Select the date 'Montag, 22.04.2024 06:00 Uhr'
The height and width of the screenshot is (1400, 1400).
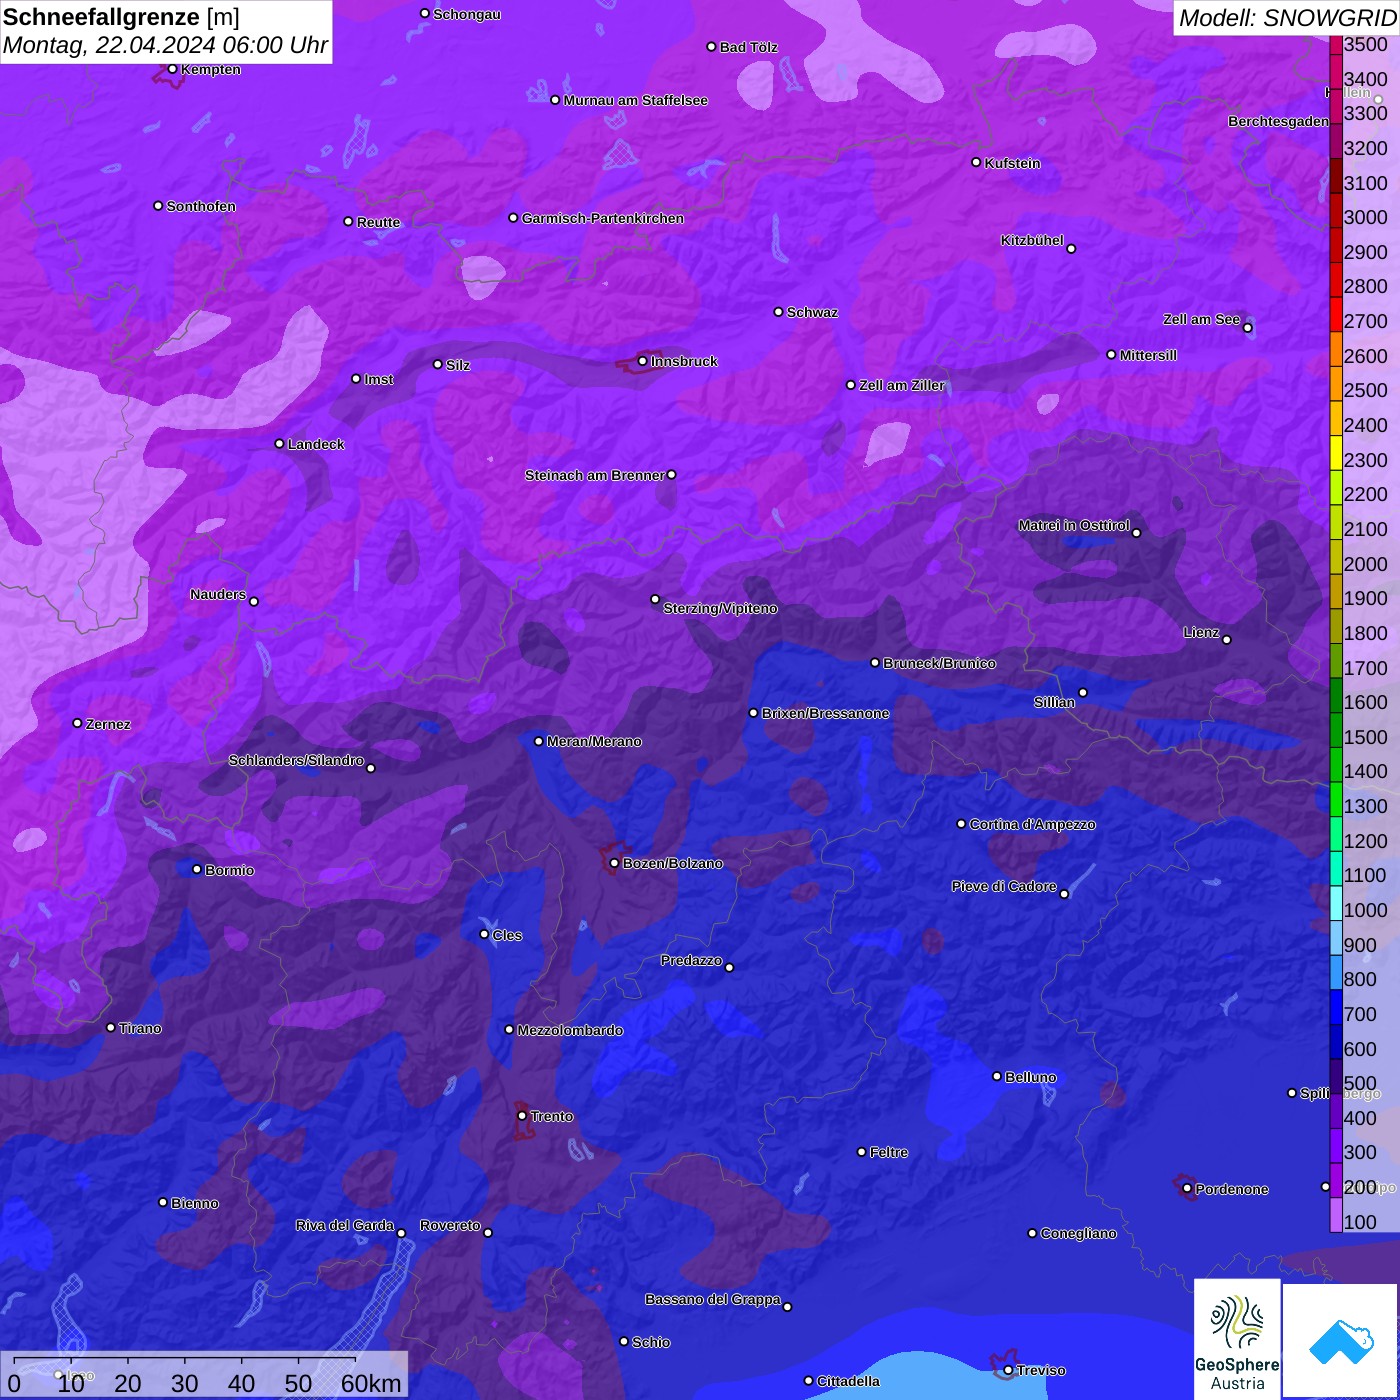click(x=165, y=45)
